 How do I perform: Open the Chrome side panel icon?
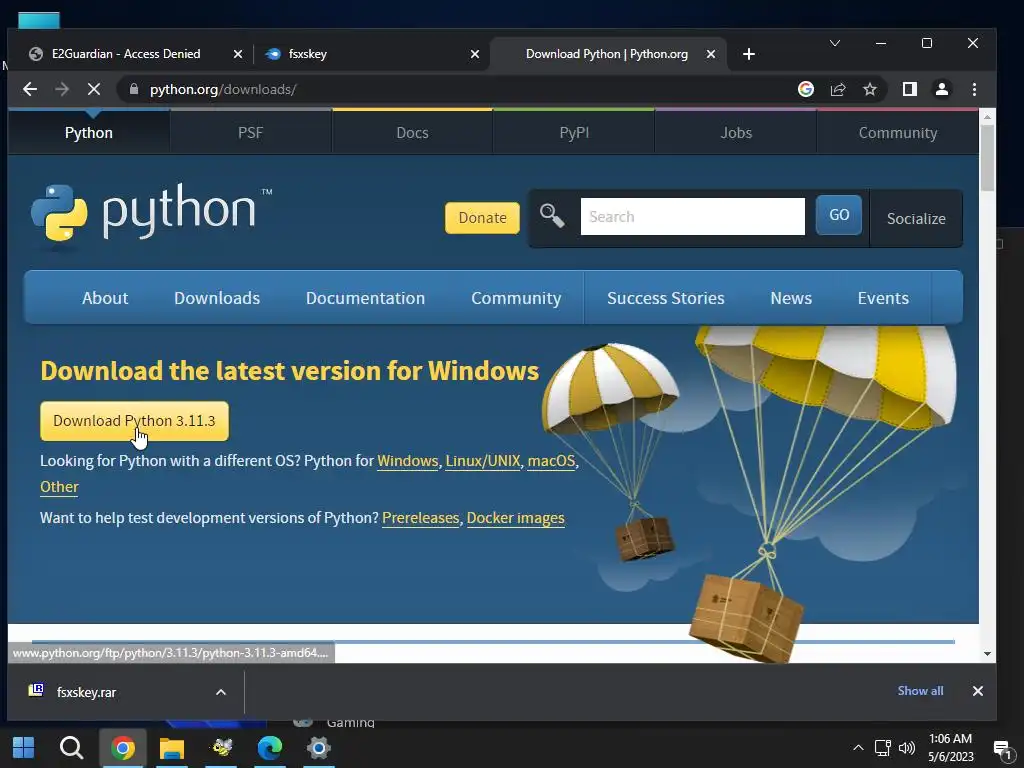(910, 89)
